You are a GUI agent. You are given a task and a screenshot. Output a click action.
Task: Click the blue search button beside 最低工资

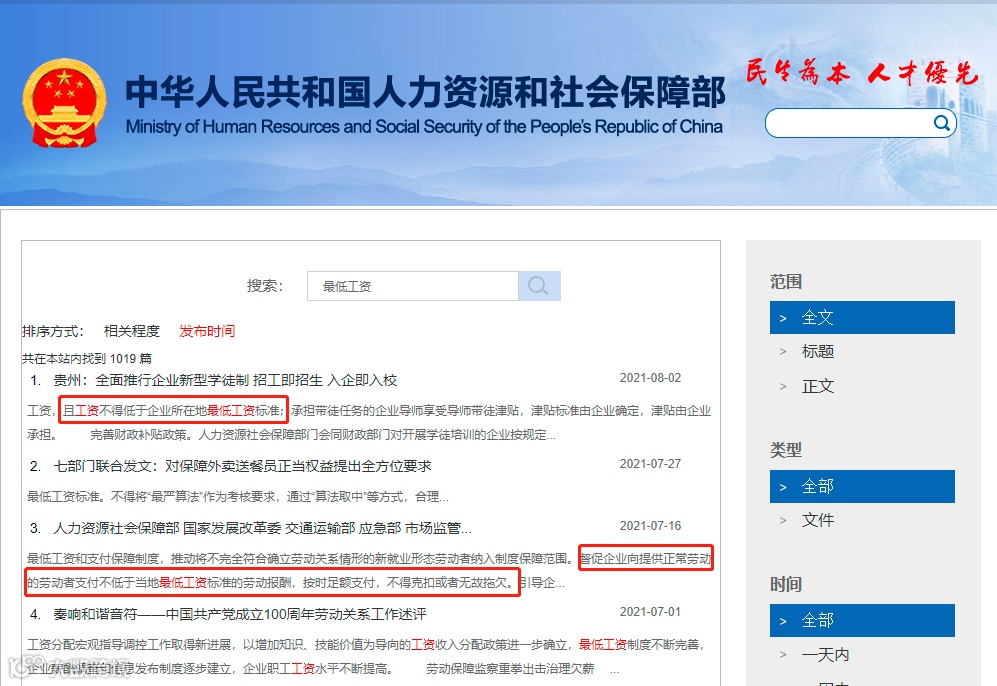[539, 286]
